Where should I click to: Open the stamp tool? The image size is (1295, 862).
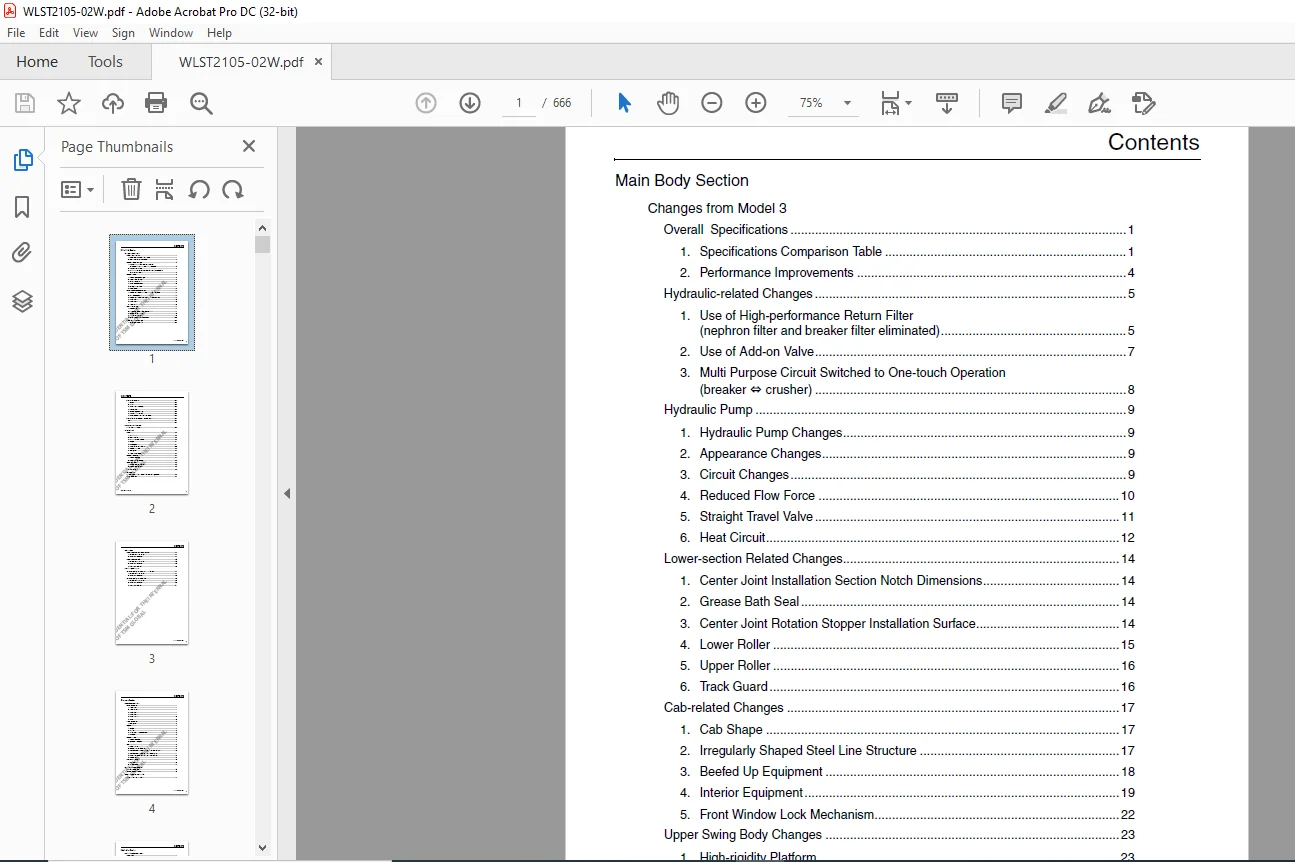[x=1143, y=103]
